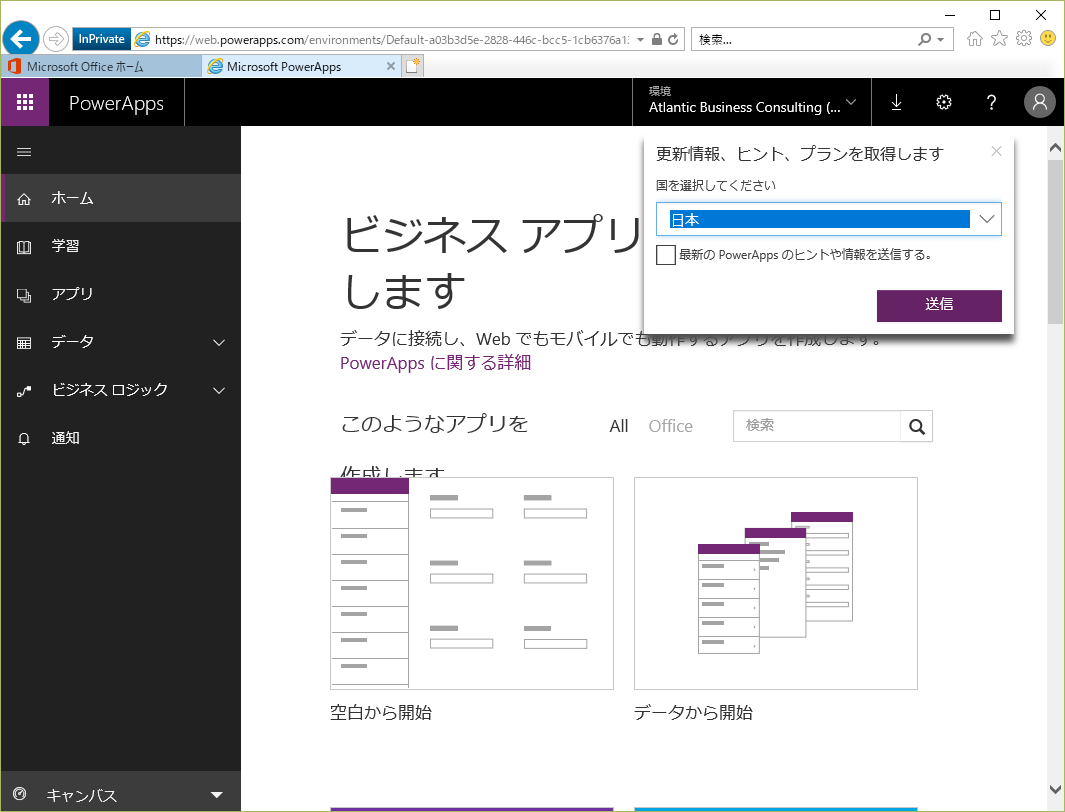Screen dimensions: 1065x812
Task: Select アプリ in the sidebar
Action: pos(121,294)
